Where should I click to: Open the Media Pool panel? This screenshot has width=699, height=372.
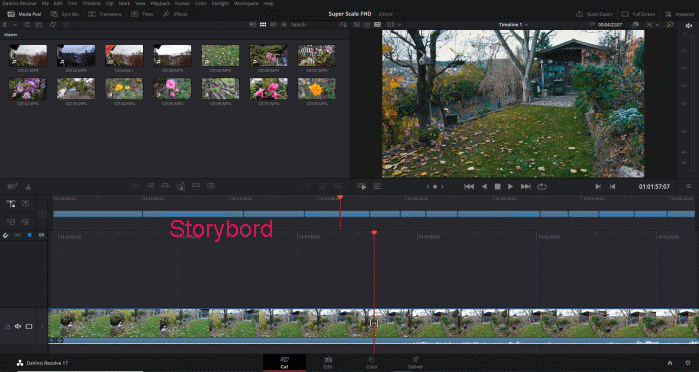coord(25,14)
